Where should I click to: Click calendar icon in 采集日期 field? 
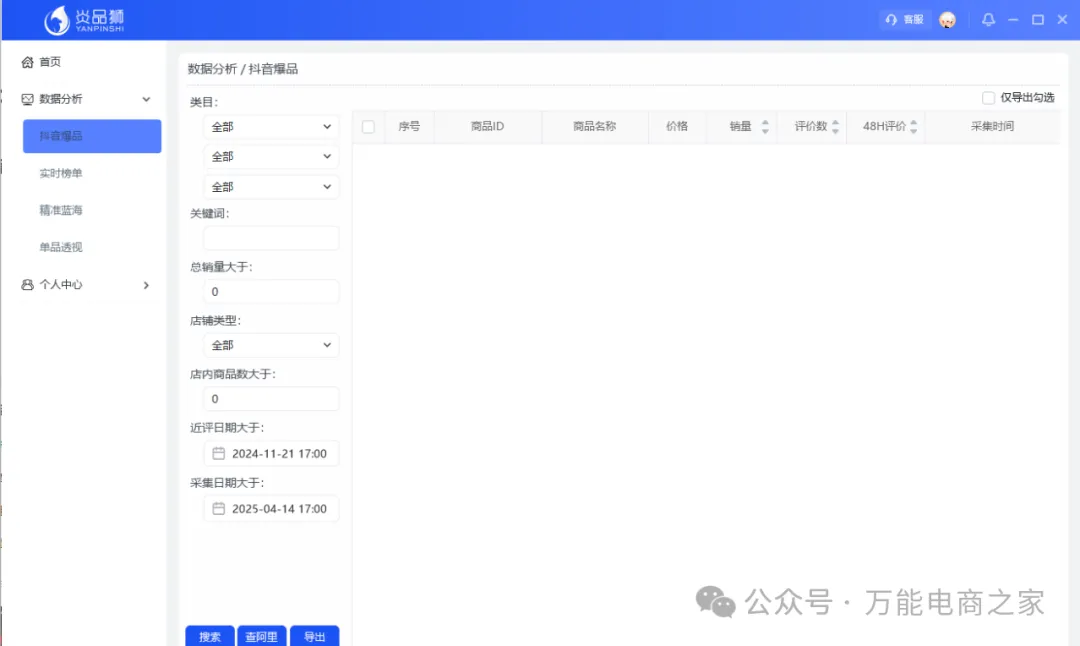click(x=218, y=509)
